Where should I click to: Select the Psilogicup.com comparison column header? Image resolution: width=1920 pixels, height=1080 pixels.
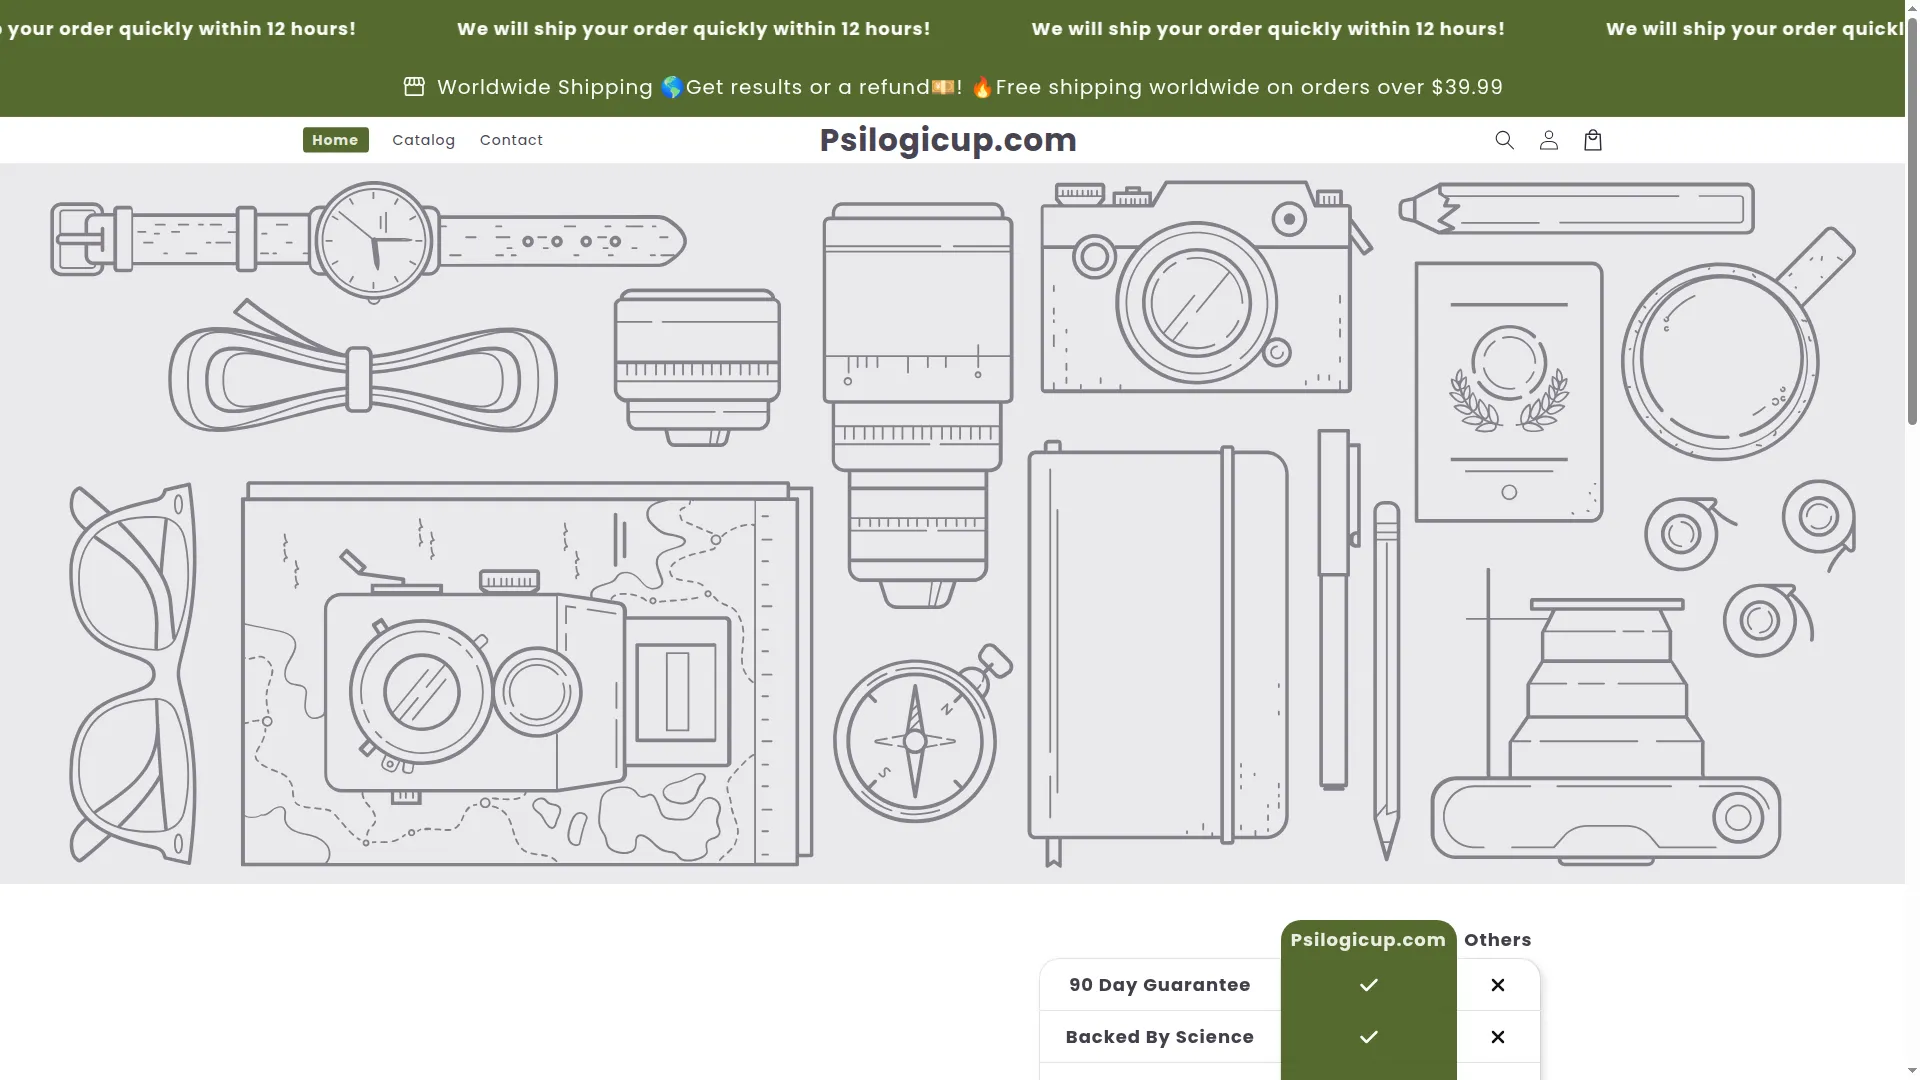[x=1368, y=940]
